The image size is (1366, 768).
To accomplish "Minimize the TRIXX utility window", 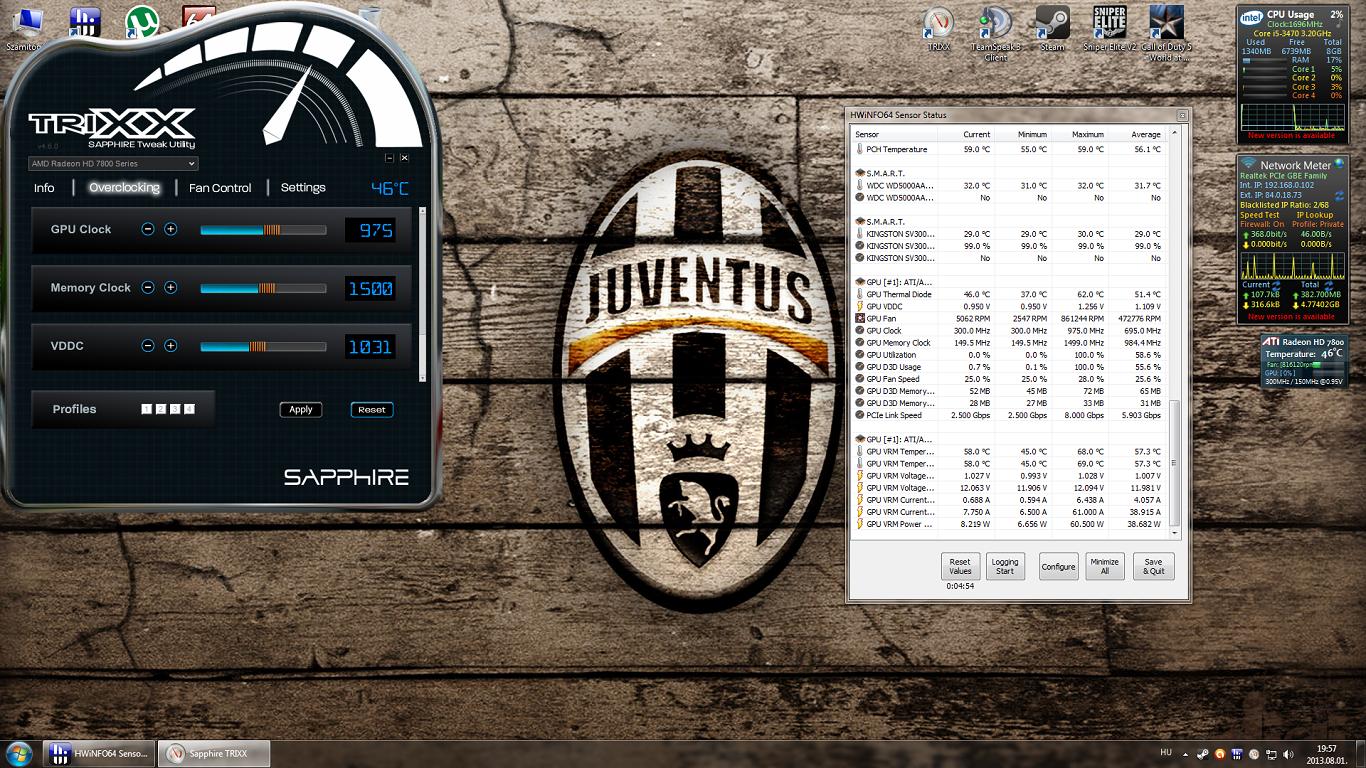I will pyautogui.click(x=390, y=158).
